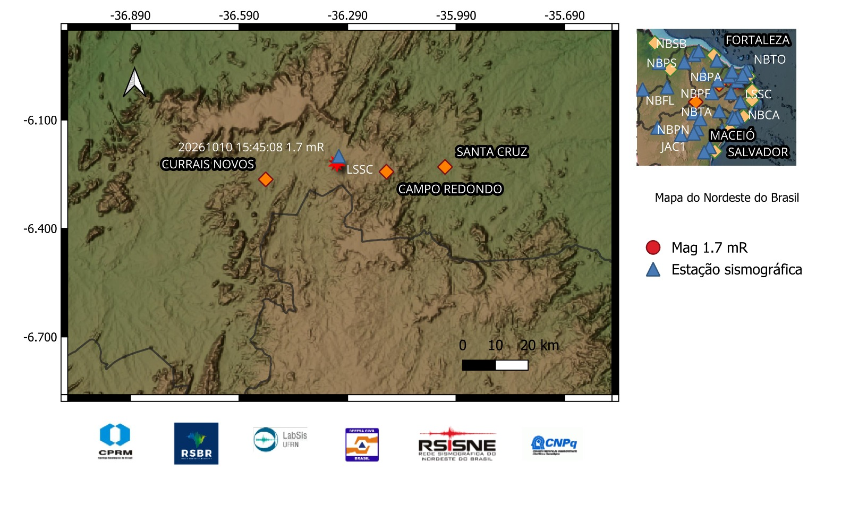This screenshot has height=505, width=850.
Task: Click the blue LSSC station triangle
Action: tap(339, 157)
